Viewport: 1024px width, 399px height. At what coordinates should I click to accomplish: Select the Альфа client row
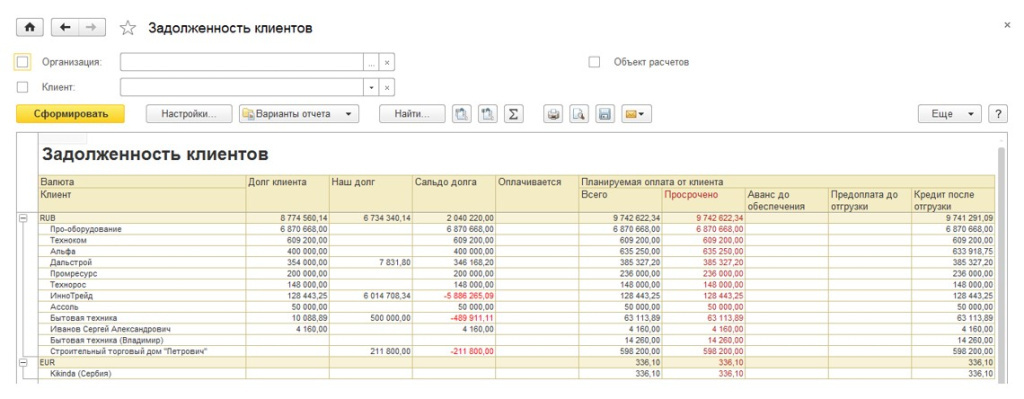point(516,250)
